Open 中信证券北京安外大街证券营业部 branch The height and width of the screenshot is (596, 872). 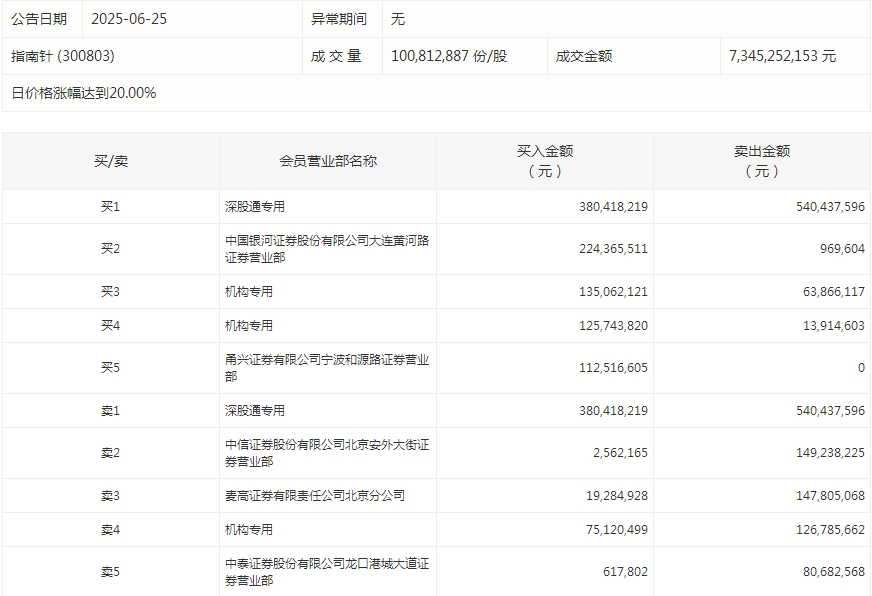coord(327,453)
